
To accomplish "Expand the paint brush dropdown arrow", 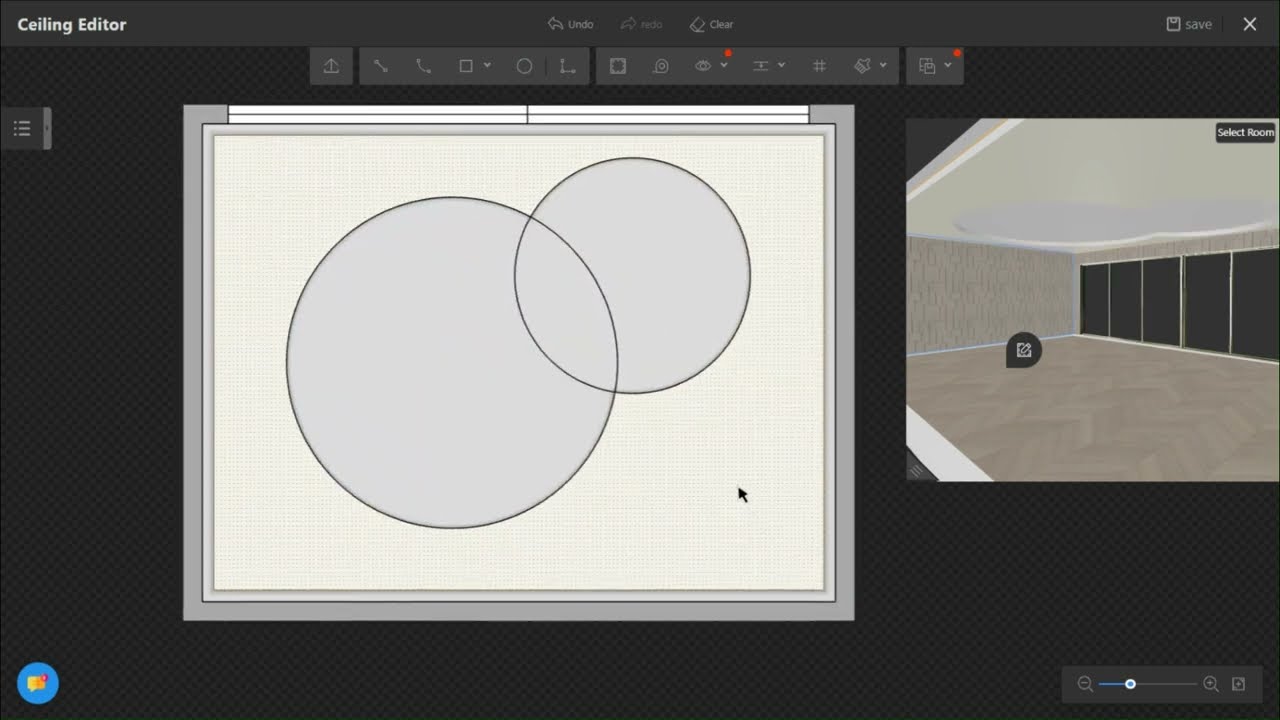I will [883, 66].
